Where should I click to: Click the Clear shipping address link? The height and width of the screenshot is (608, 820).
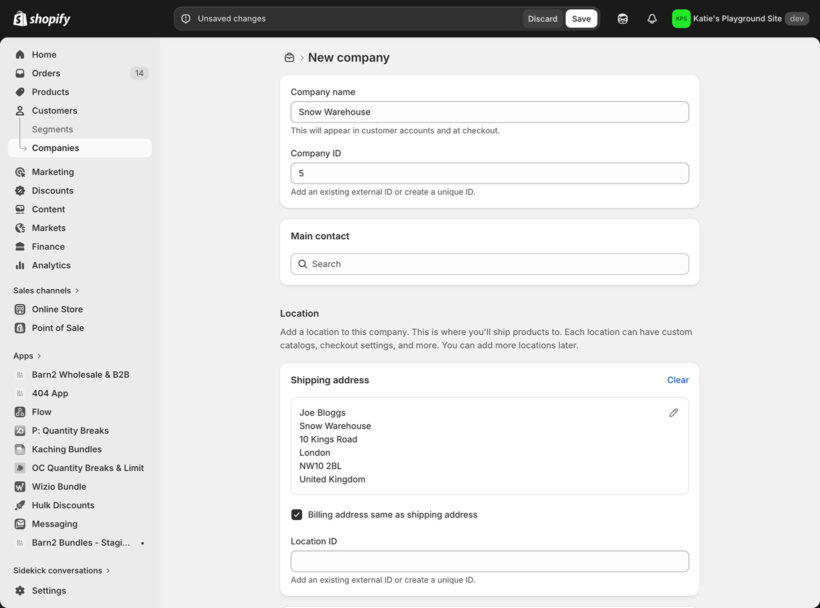pos(678,380)
